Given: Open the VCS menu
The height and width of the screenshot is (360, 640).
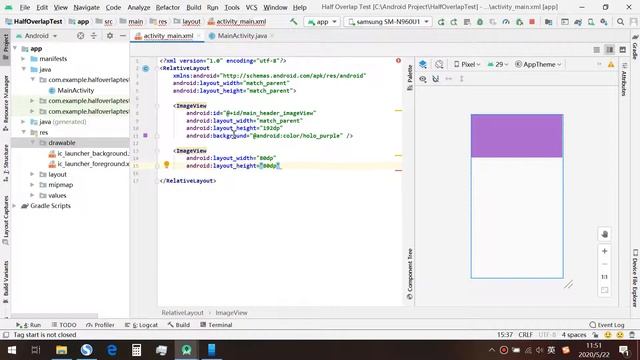Looking at the screenshot, I should (x=251, y=7).
